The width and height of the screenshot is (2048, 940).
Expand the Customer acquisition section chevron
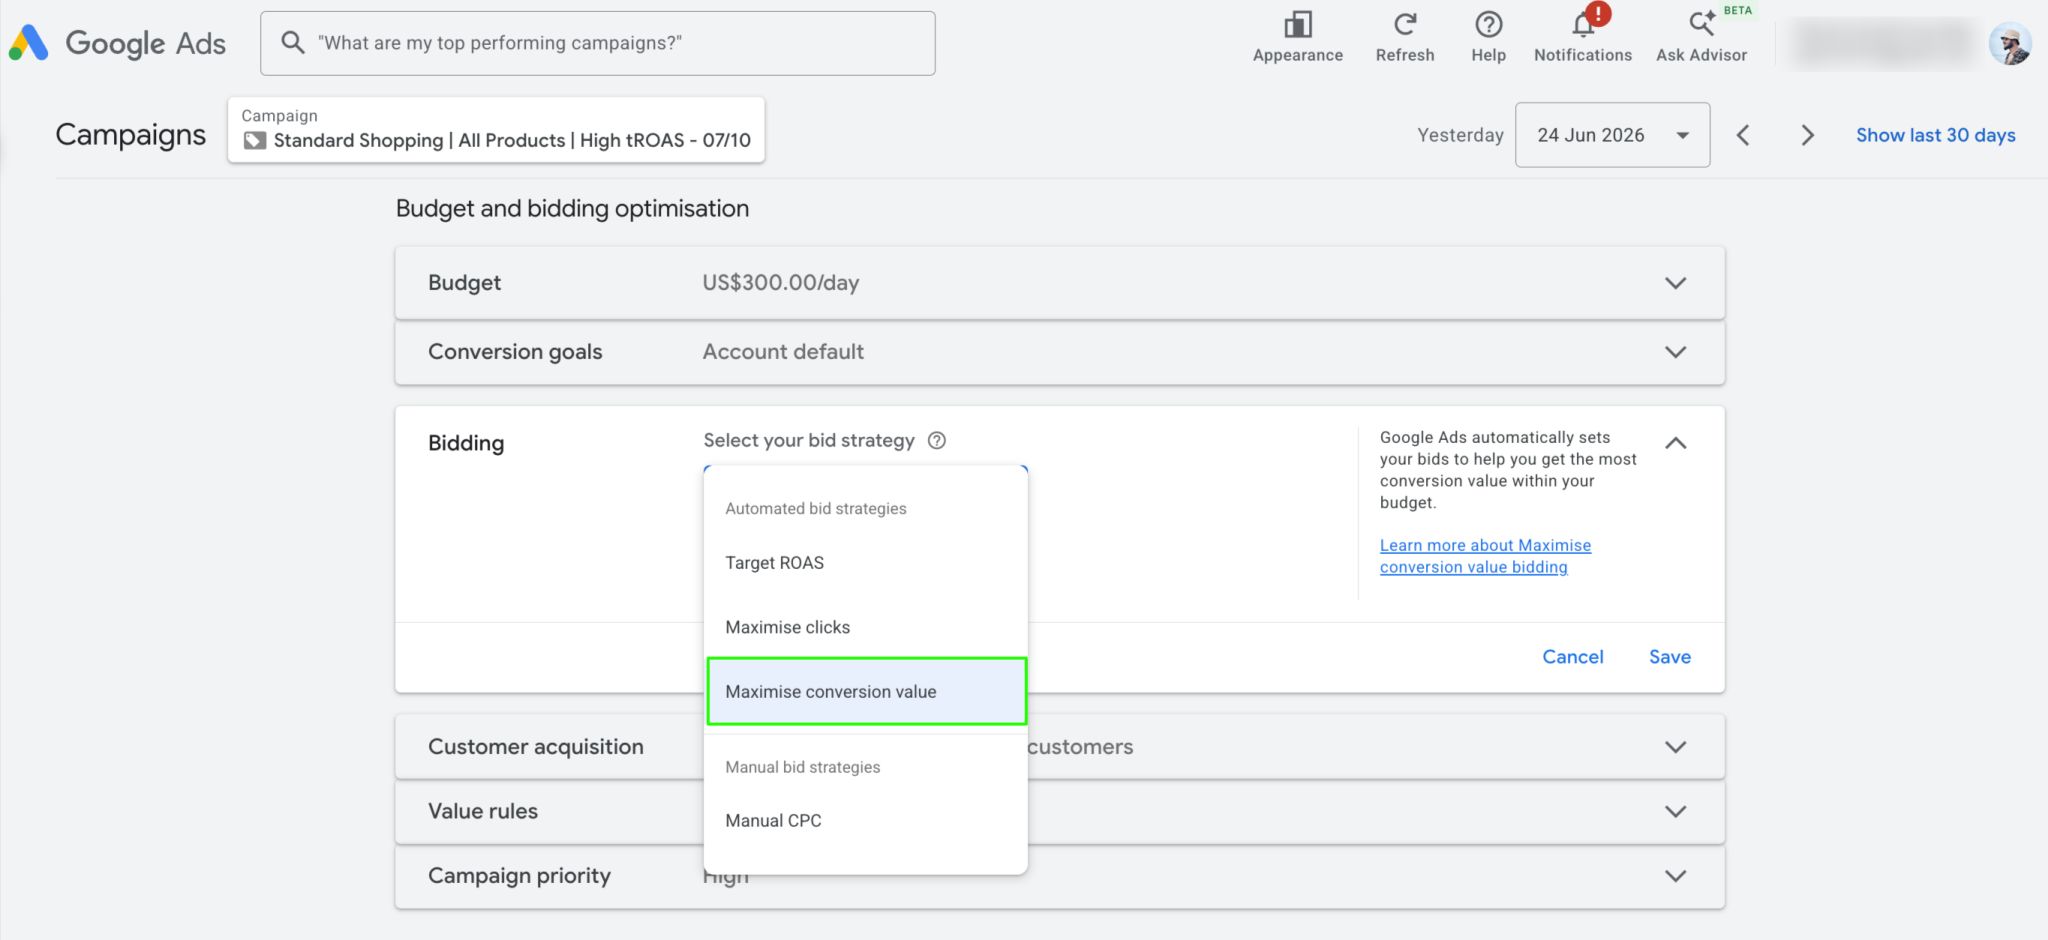(1676, 747)
